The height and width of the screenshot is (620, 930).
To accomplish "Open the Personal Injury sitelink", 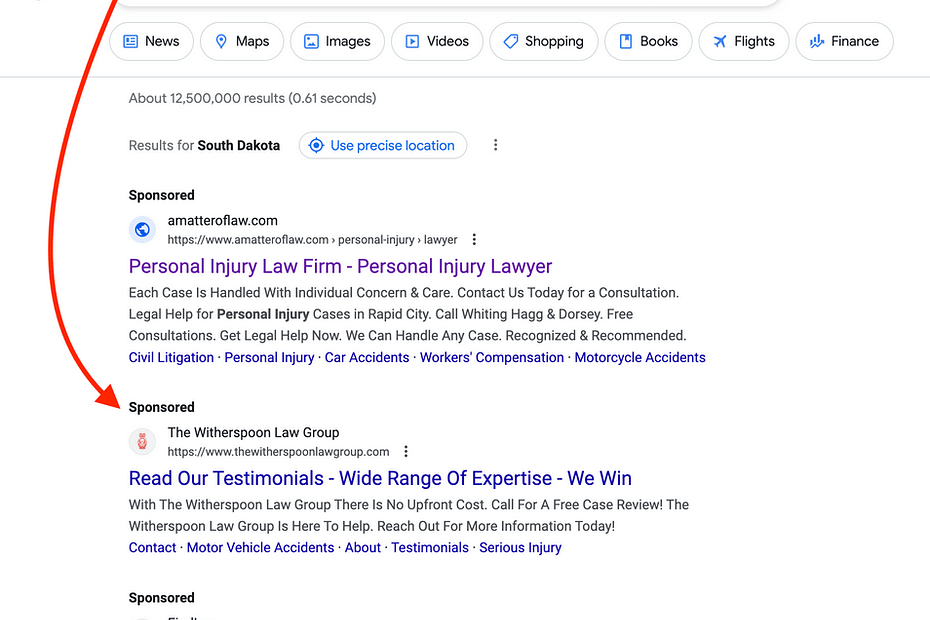I will tap(269, 358).
